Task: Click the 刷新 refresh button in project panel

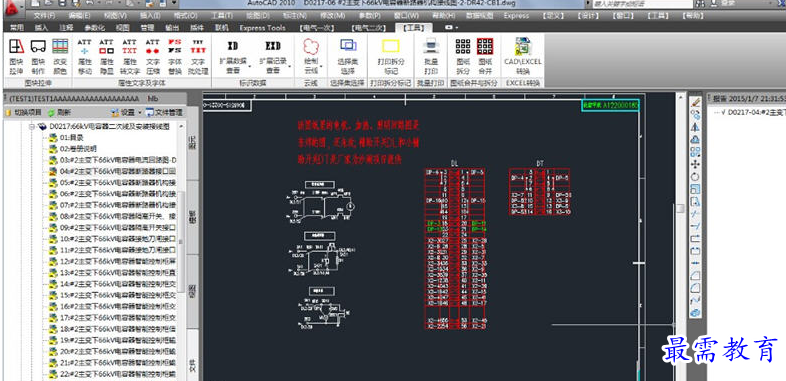Action: point(59,112)
